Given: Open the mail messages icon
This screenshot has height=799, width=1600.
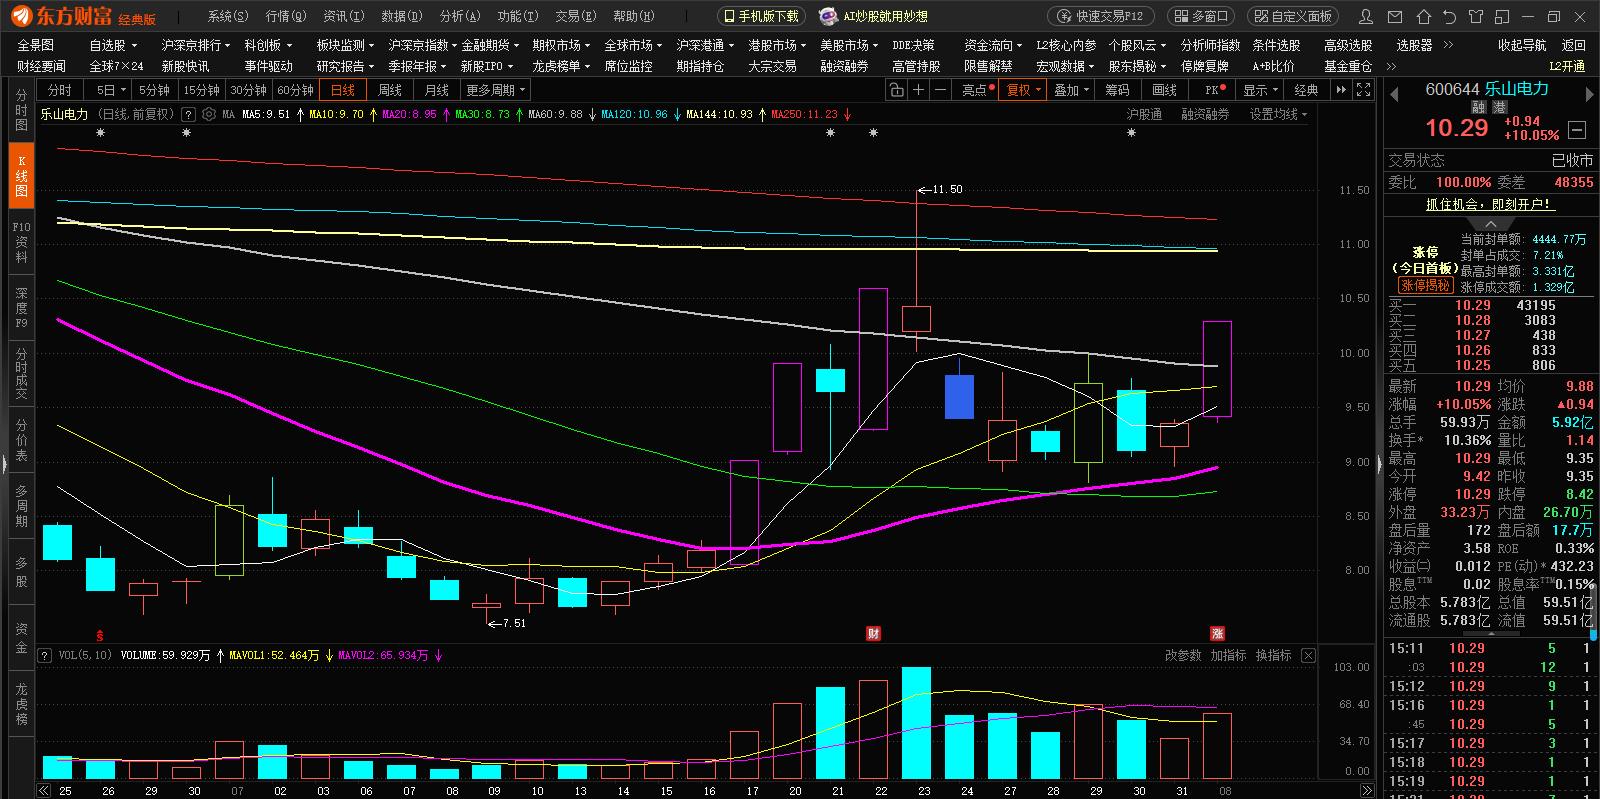Looking at the screenshot, I should pos(1395,17).
